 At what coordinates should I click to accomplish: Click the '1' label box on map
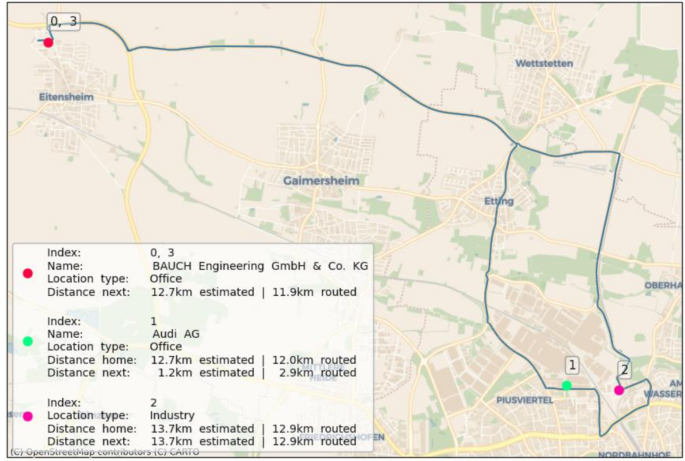tap(572, 365)
